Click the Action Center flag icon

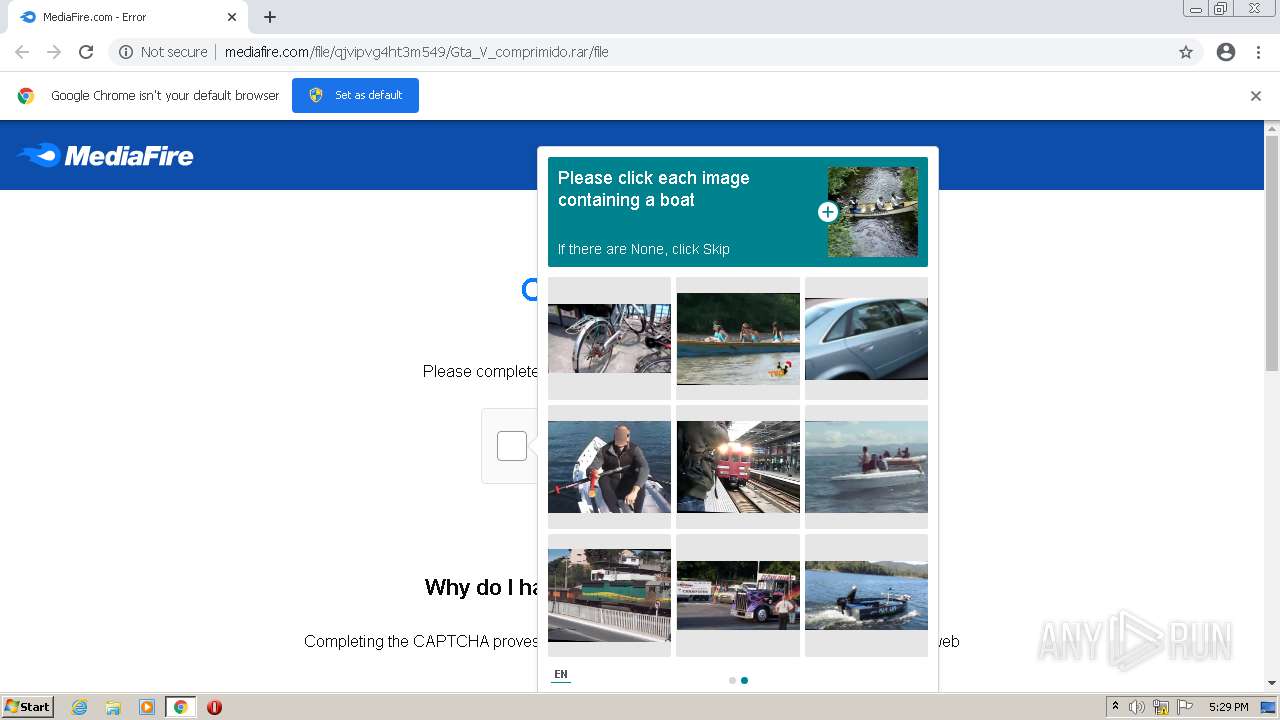click(1185, 707)
